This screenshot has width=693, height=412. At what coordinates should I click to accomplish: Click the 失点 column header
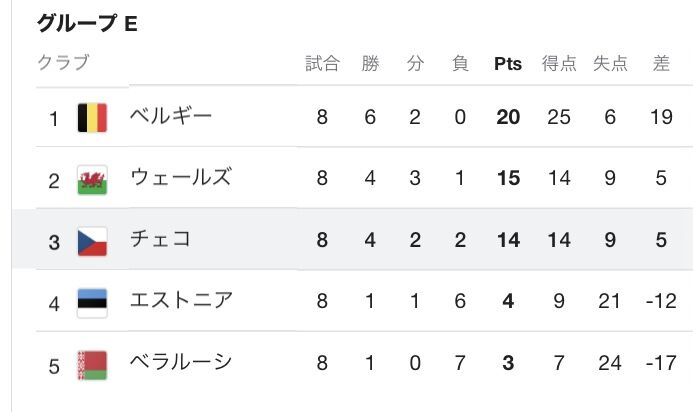[610, 64]
